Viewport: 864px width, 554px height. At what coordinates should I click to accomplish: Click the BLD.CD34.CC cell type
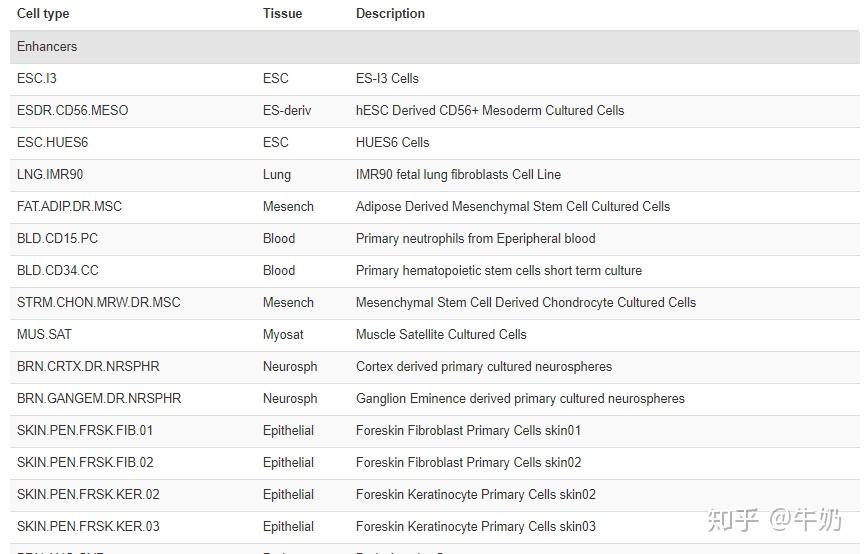tap(57, 270)
